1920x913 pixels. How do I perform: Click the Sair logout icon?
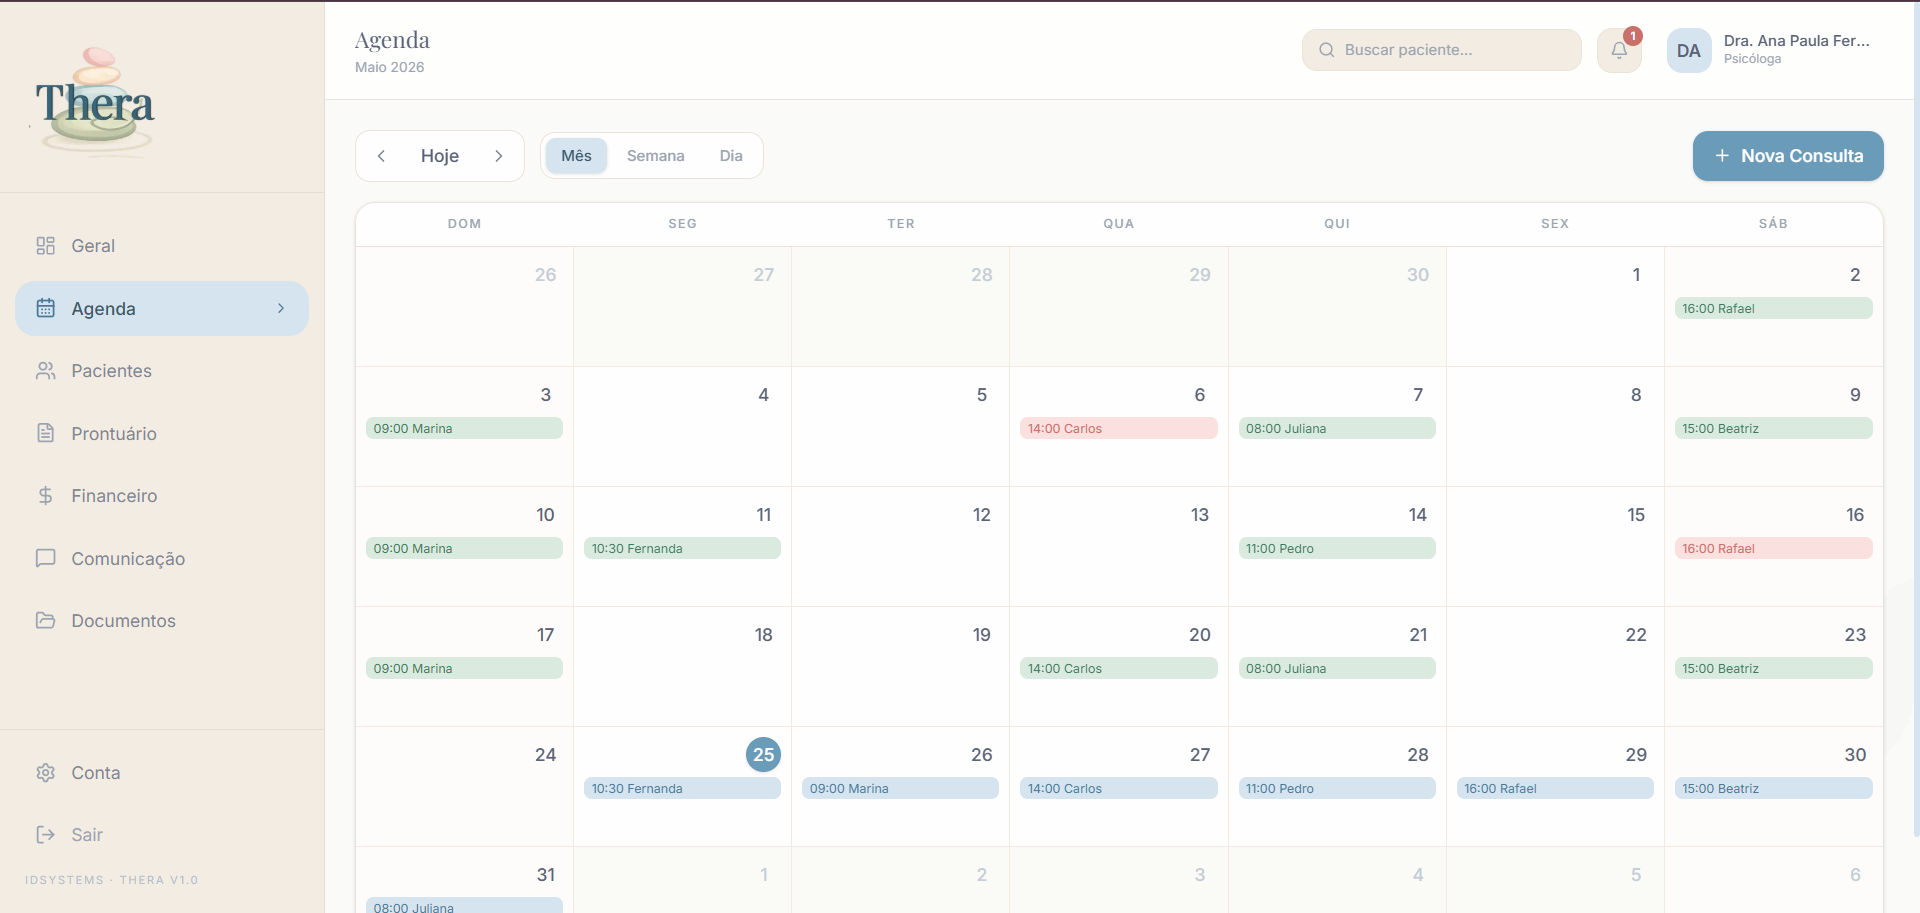click(45, 835)
